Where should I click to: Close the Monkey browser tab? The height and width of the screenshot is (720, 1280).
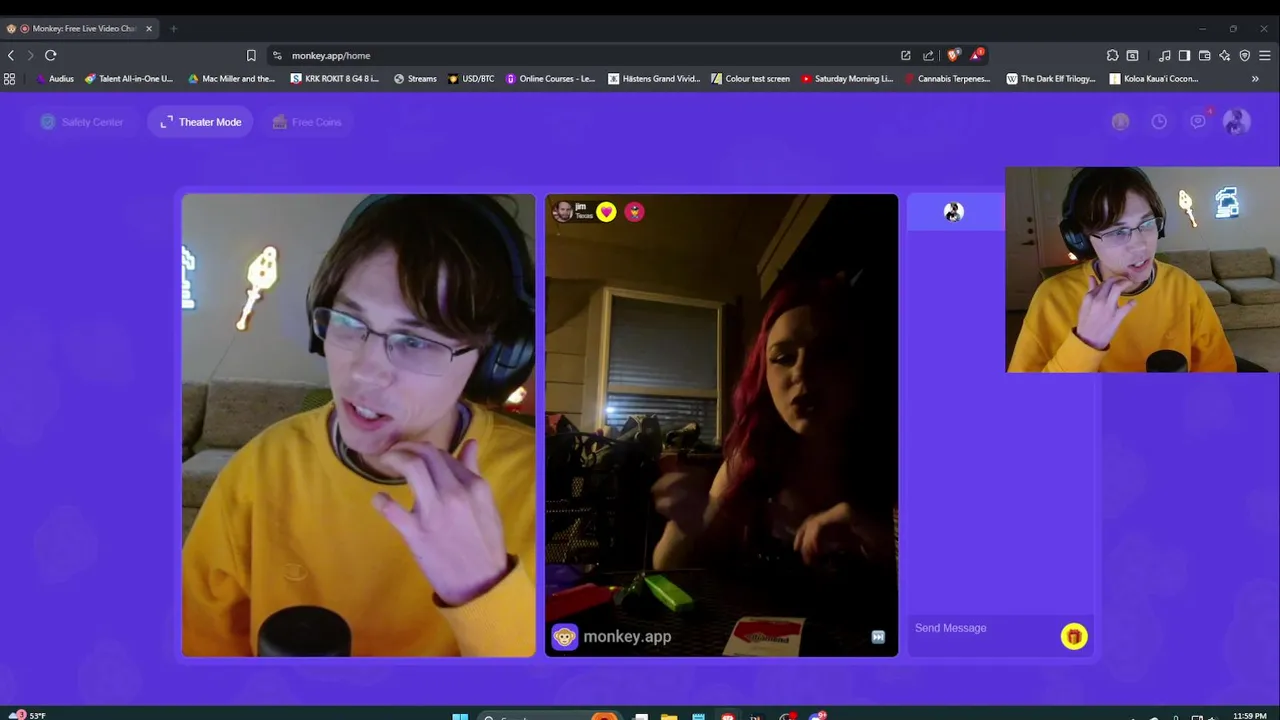(x=149, y=29)
